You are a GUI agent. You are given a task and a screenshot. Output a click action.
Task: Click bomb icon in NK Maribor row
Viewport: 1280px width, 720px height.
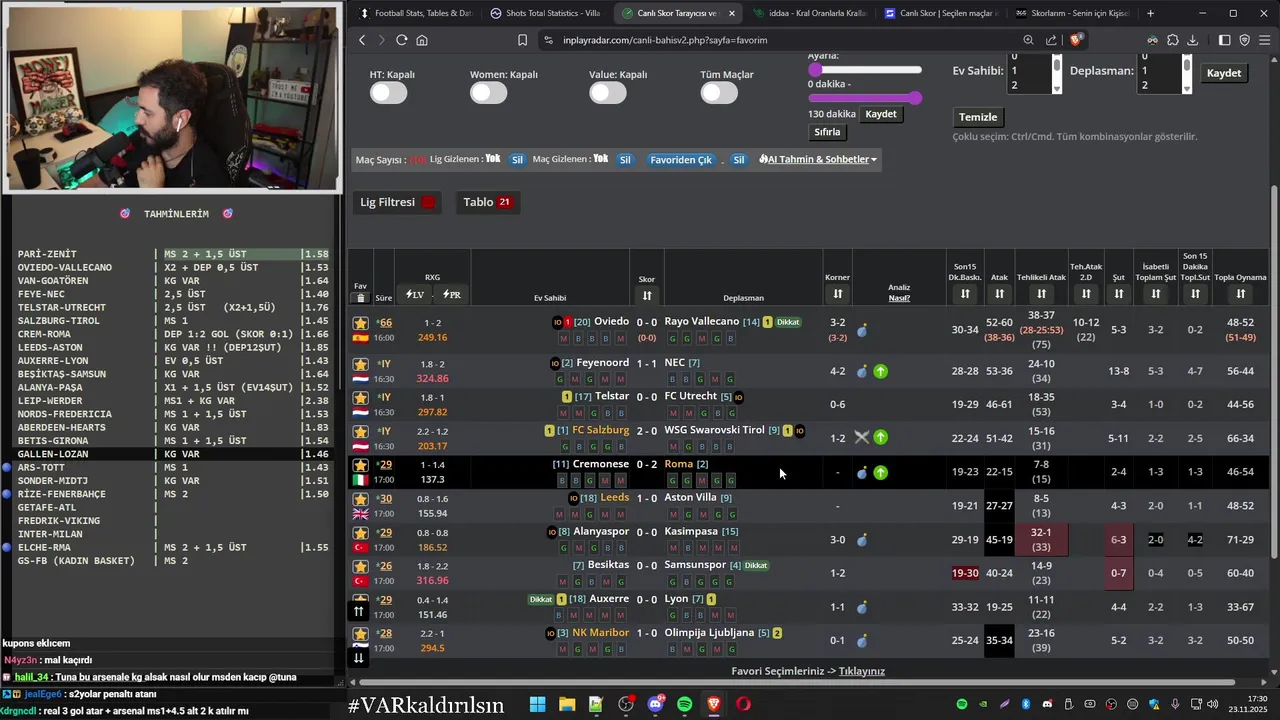click(862, 640)
